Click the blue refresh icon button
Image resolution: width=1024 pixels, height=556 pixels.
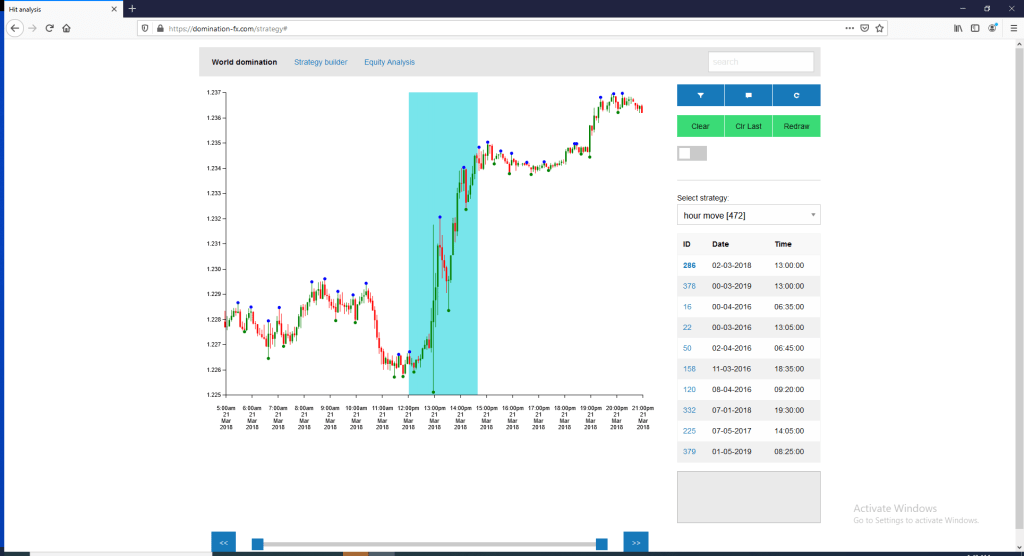796,95
